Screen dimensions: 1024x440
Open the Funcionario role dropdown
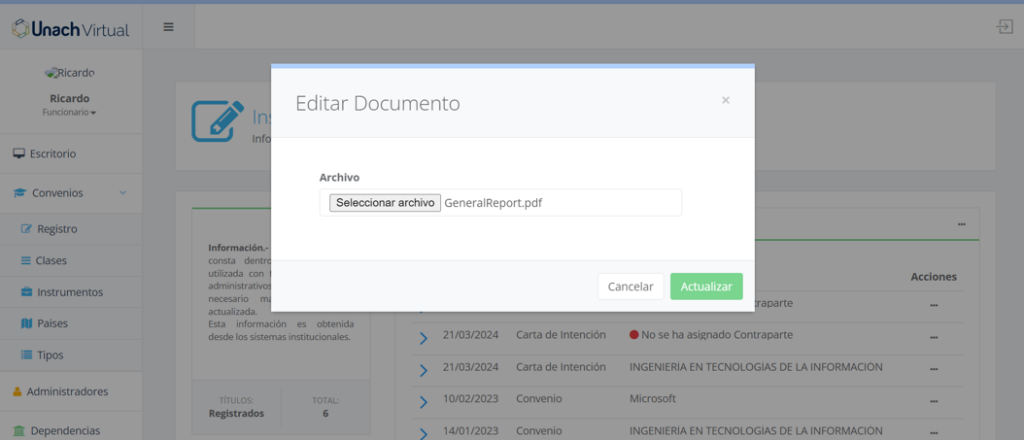coord(69,112)
